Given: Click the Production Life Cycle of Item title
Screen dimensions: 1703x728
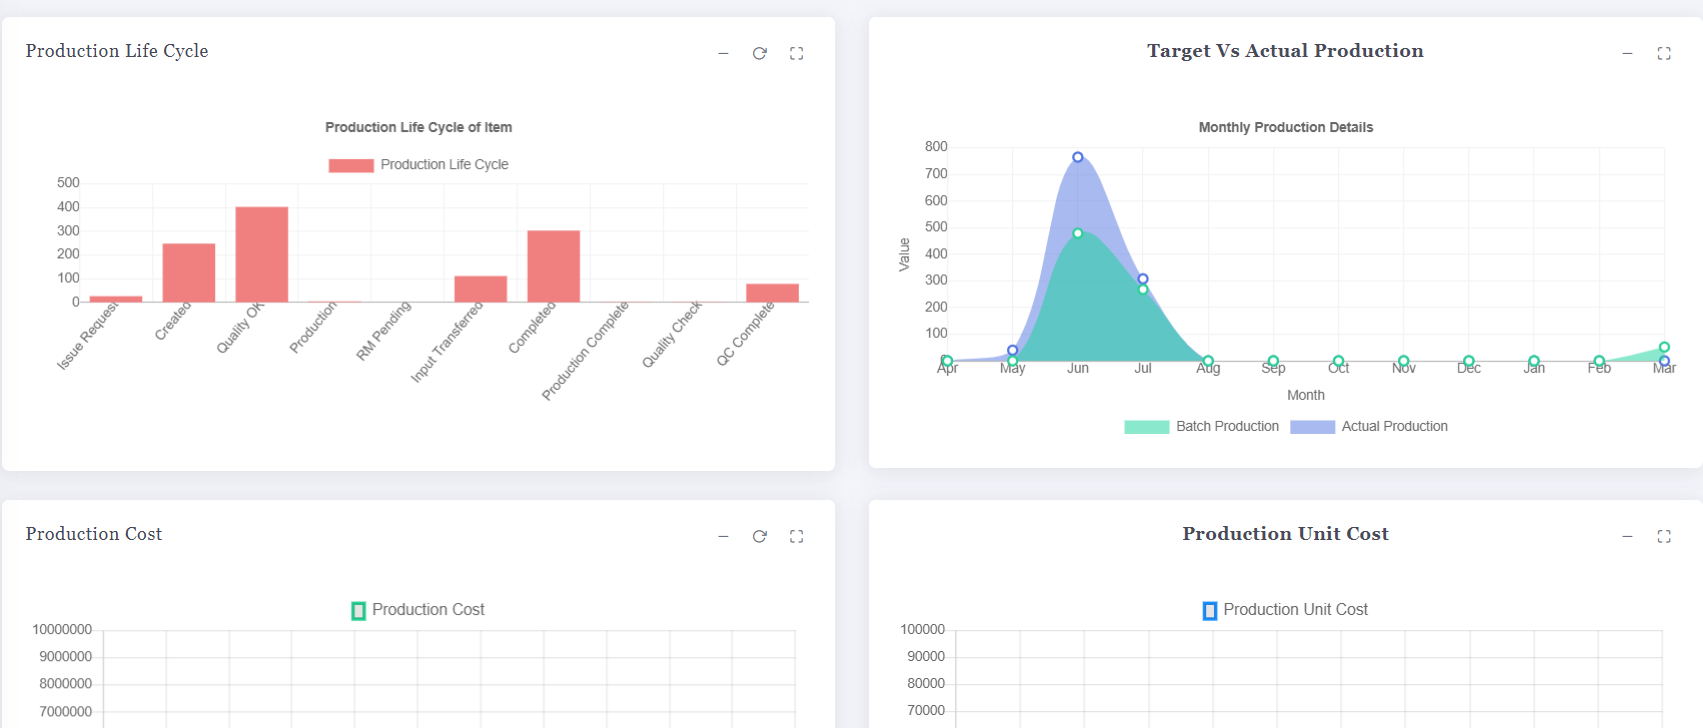Looking at the screenshot, I should pyautogui.click(x=418, y=127).
